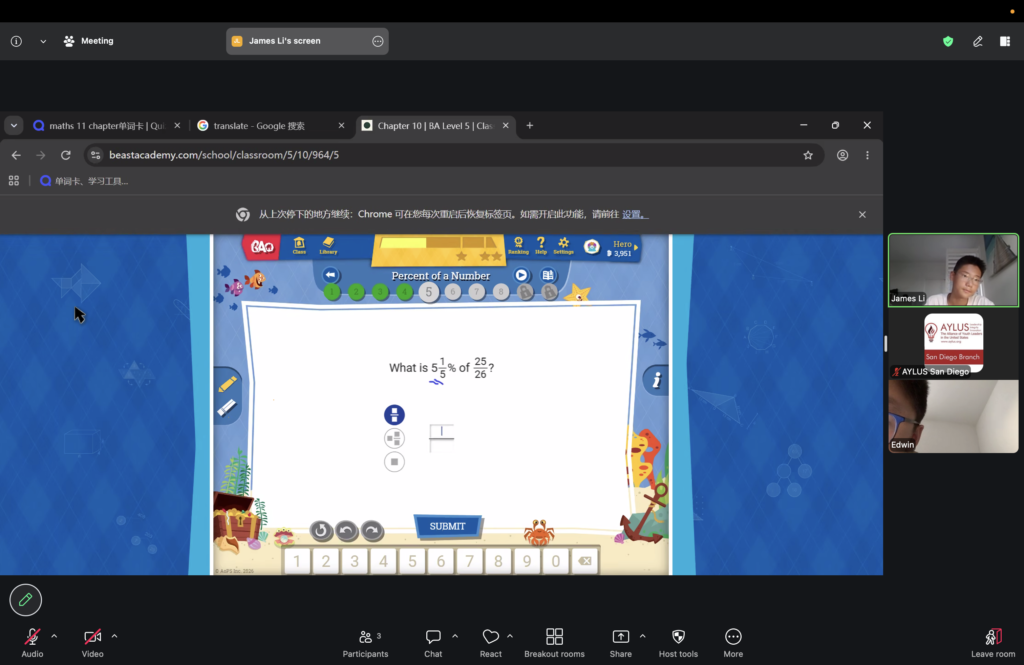Expand the Audio options arrow
The image size is (1024, 665).
54,636
